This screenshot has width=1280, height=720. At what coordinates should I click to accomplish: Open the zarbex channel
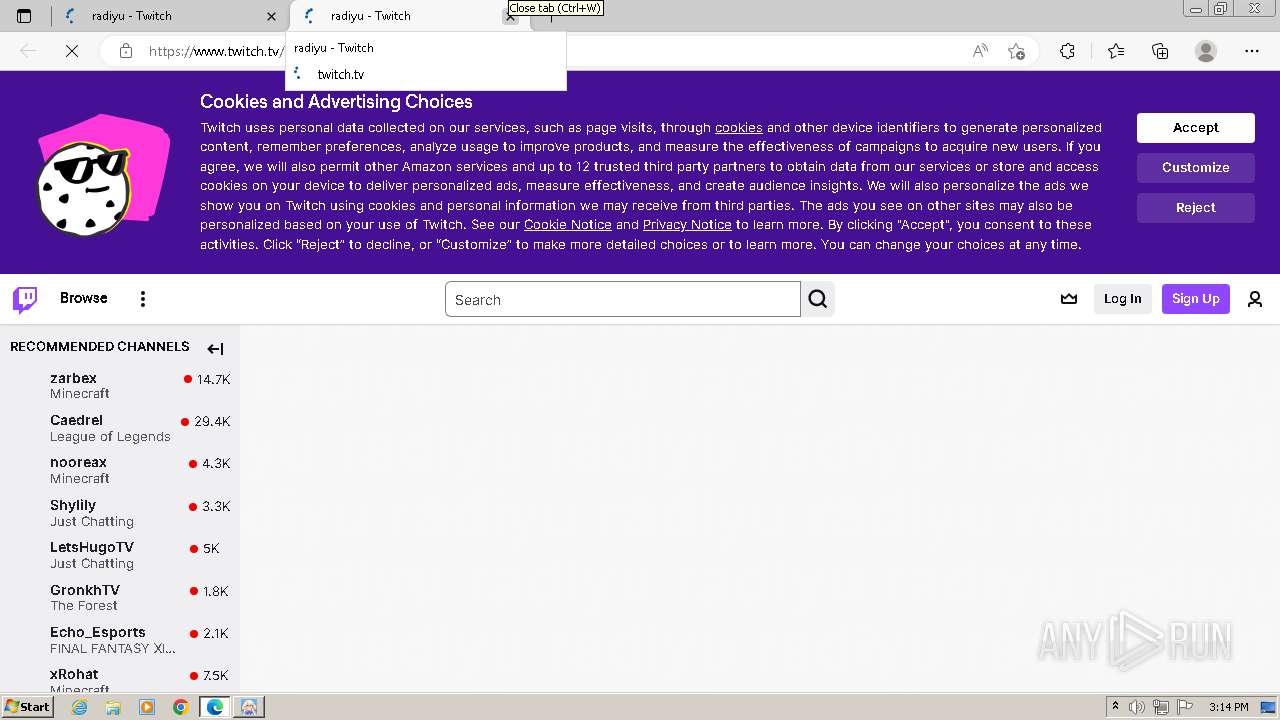(120, 385)
